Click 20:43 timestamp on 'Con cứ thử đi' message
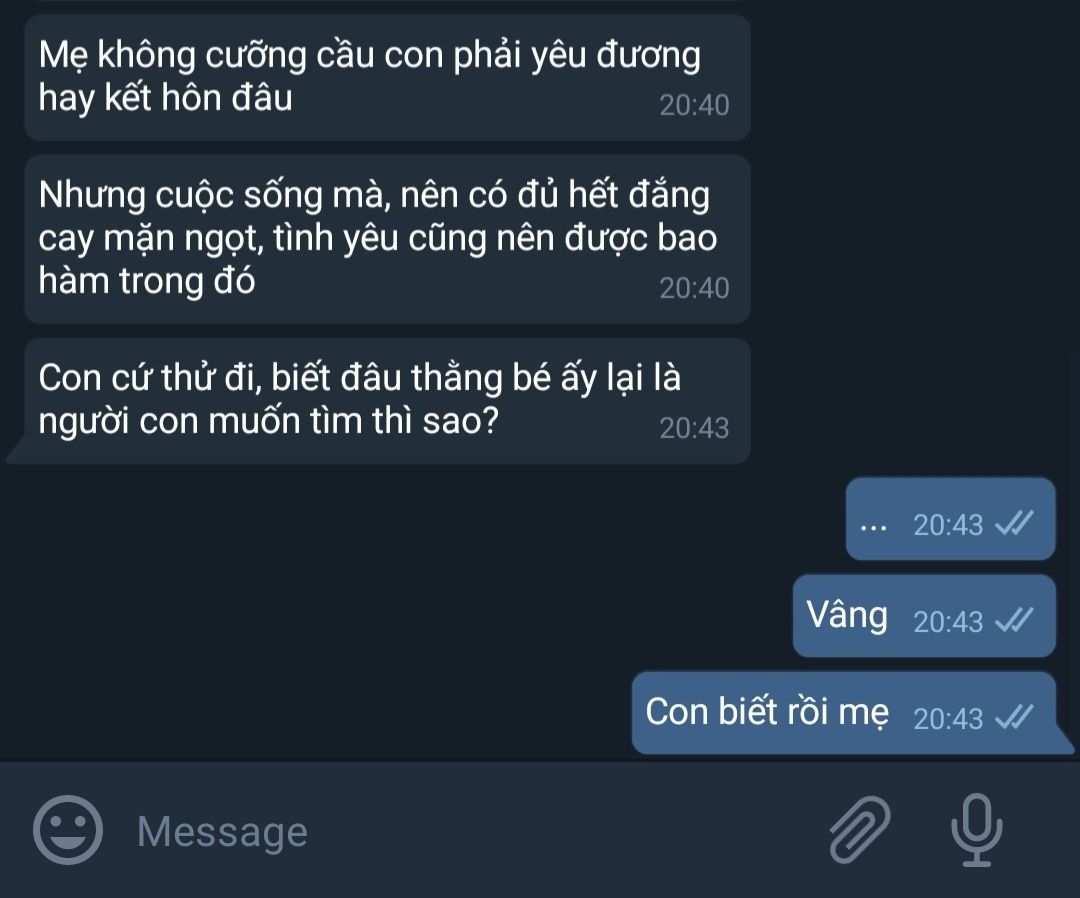The height and width of the screenshot is (898, 1080). 694,428
